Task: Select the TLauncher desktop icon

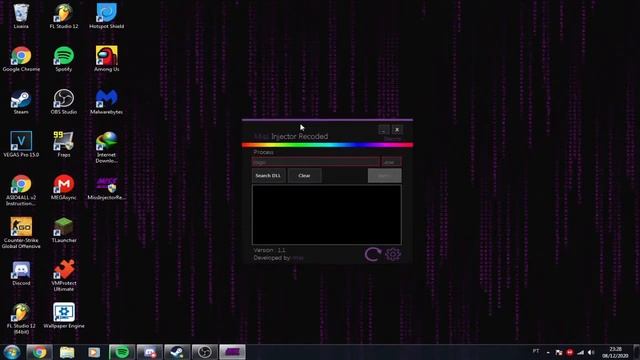Action: (64, 230)
